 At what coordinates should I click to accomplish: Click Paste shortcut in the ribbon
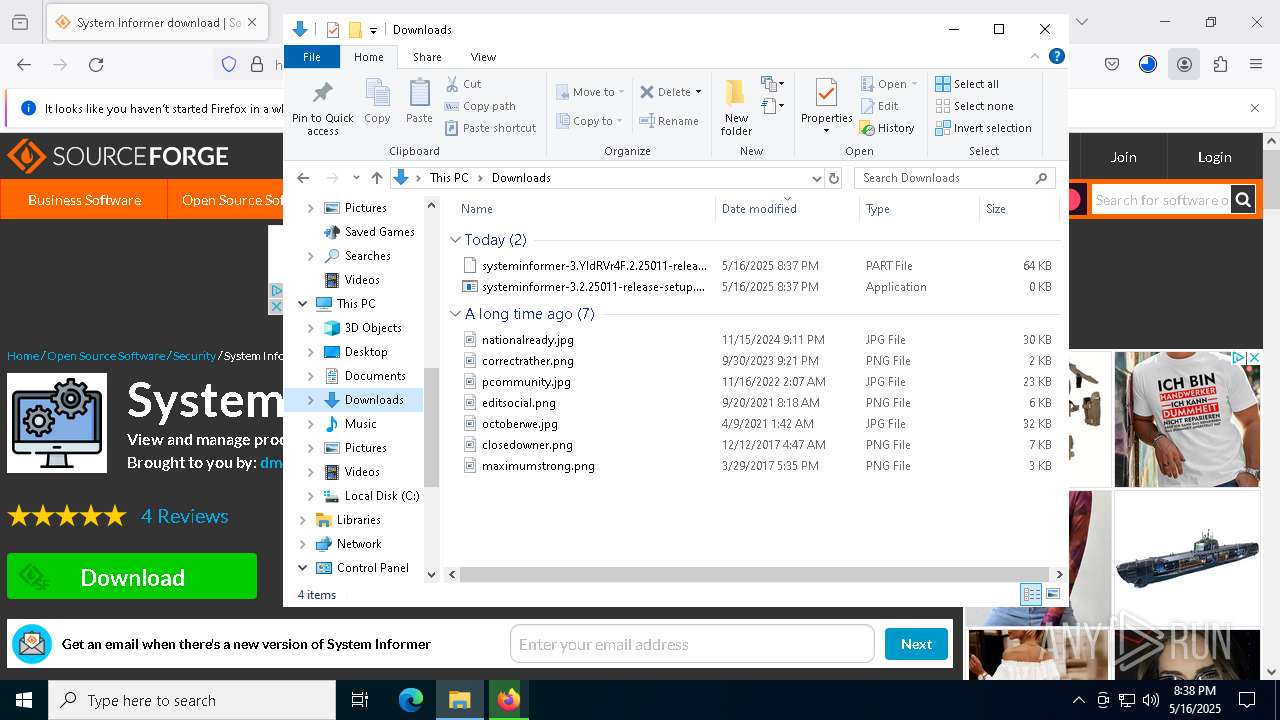pos(490,128)
